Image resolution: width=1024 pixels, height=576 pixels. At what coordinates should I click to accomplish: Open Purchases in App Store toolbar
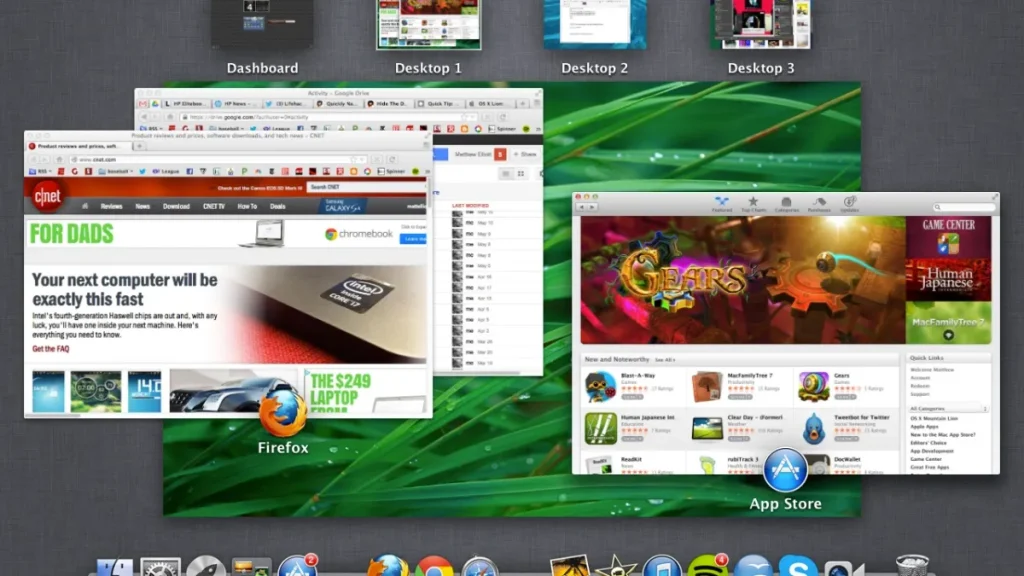click(819, 204)
